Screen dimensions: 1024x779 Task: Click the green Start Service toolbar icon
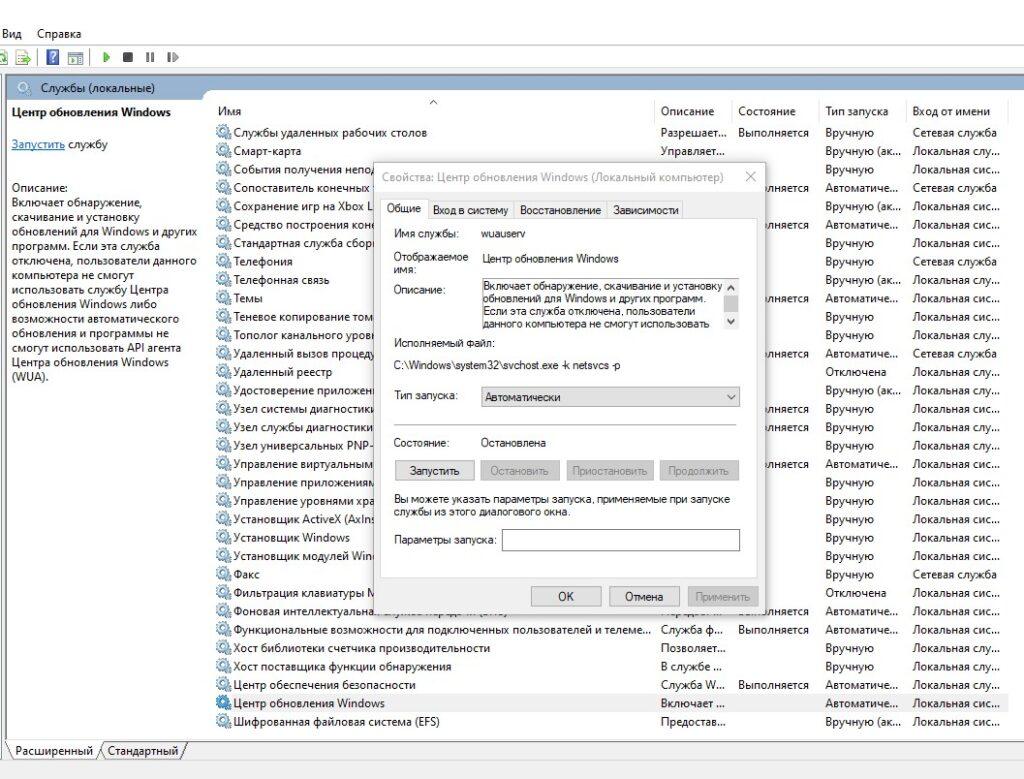pyautogui.click(x=106, y=57)
